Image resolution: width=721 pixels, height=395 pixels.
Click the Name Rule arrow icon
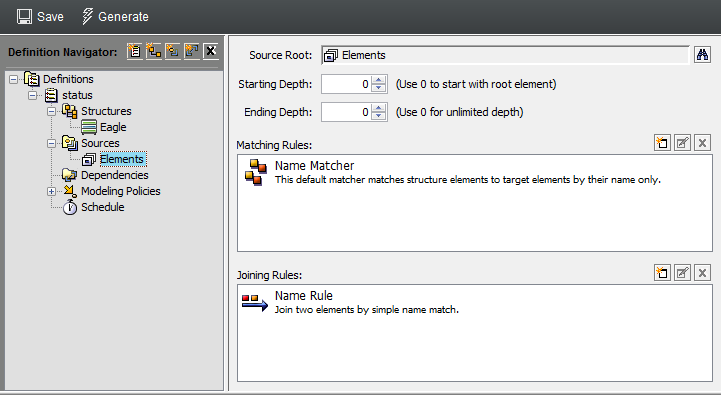[255, 303]
